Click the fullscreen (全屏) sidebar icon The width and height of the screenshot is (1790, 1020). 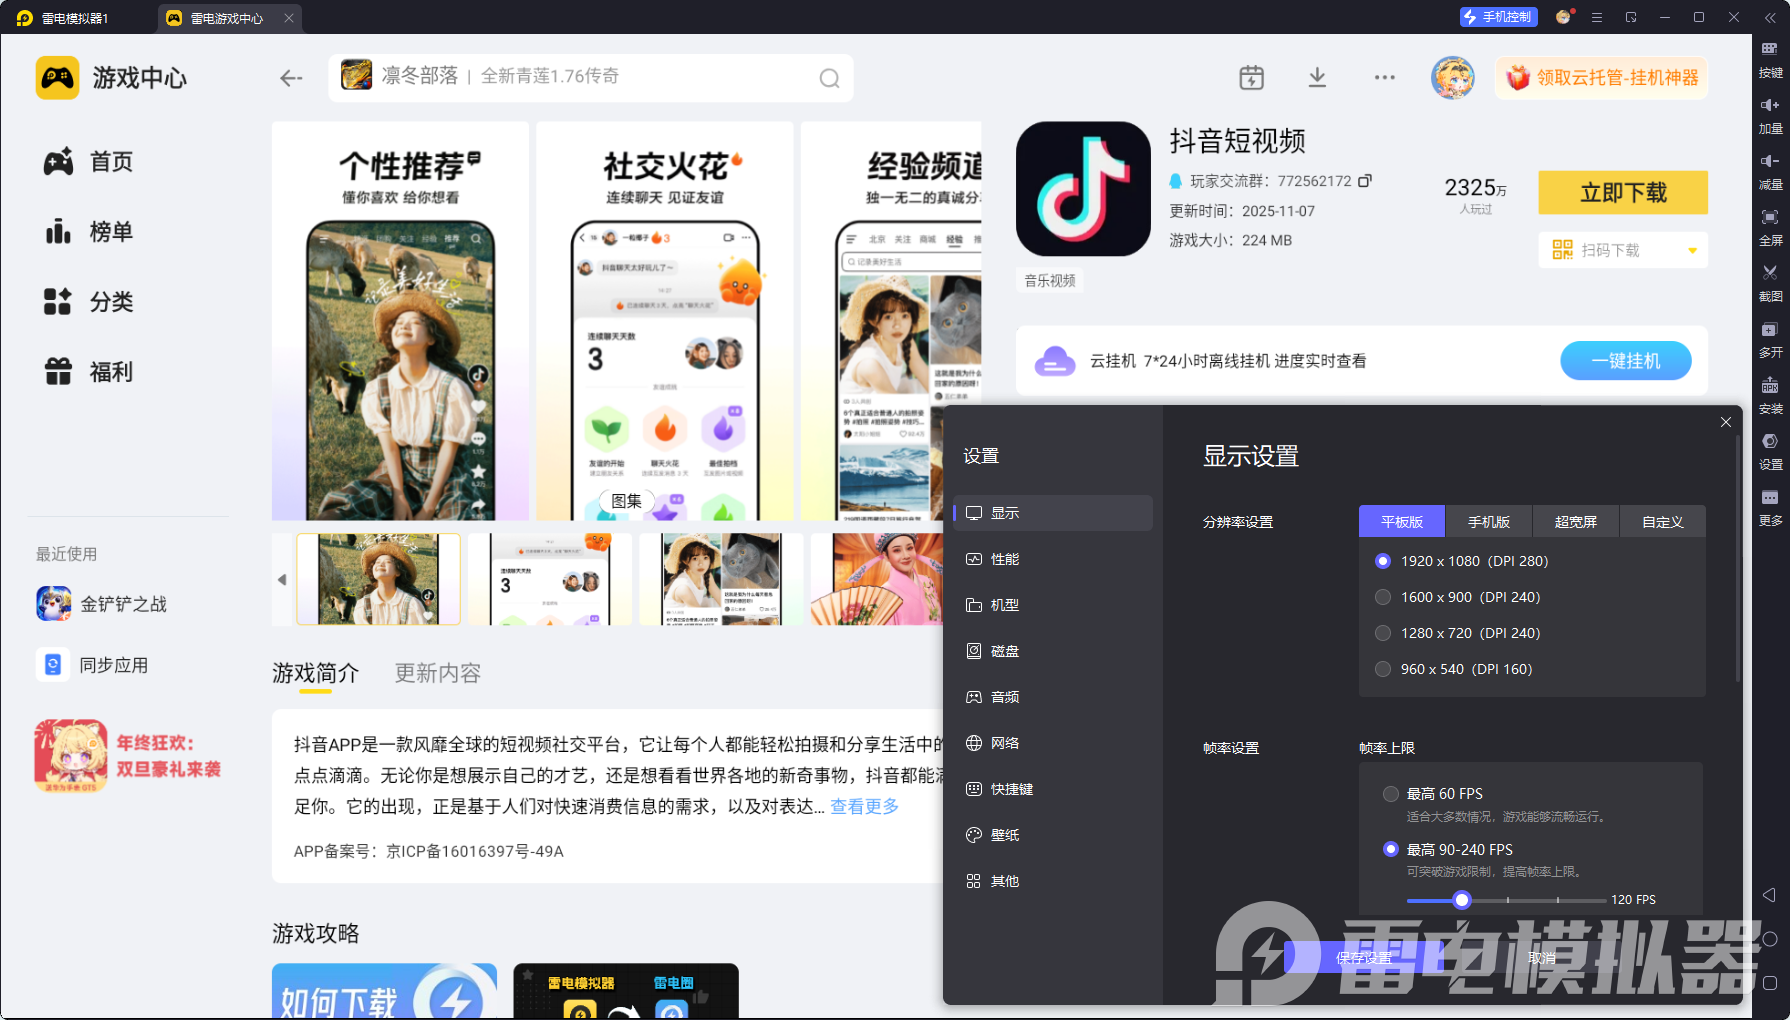tap(1769, 217)
